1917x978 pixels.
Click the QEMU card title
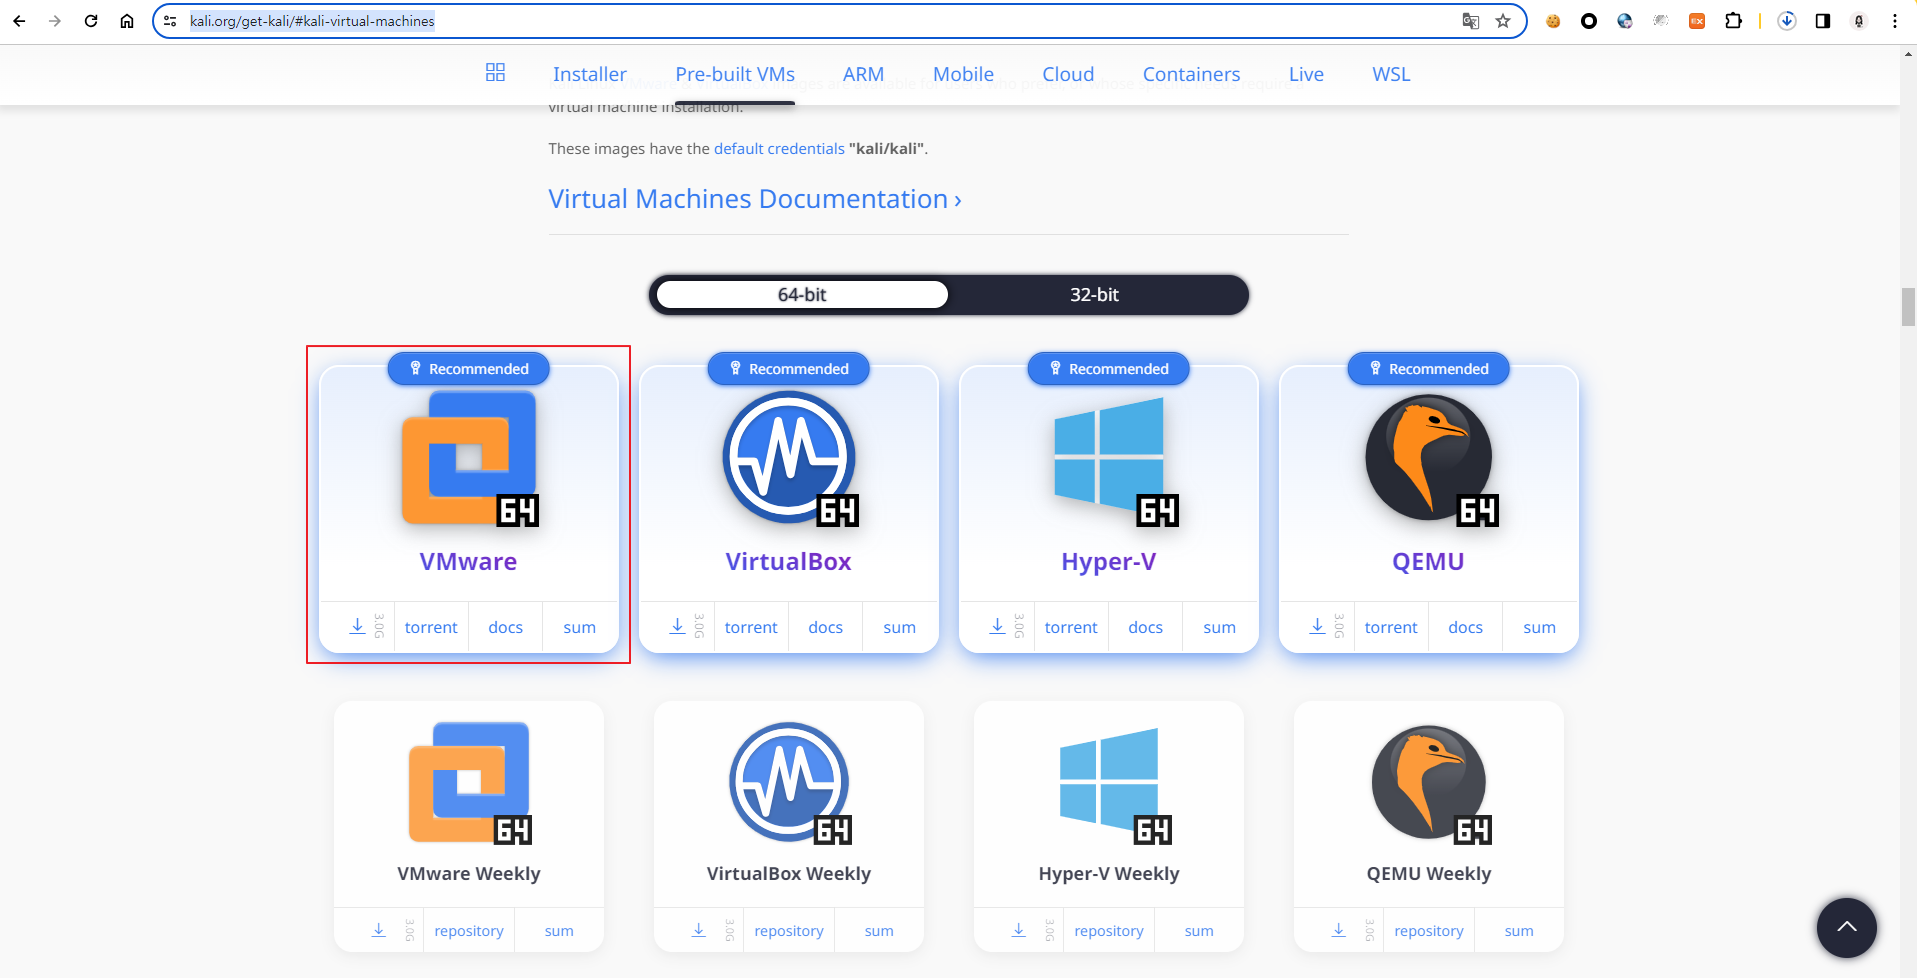point(1428,562)
